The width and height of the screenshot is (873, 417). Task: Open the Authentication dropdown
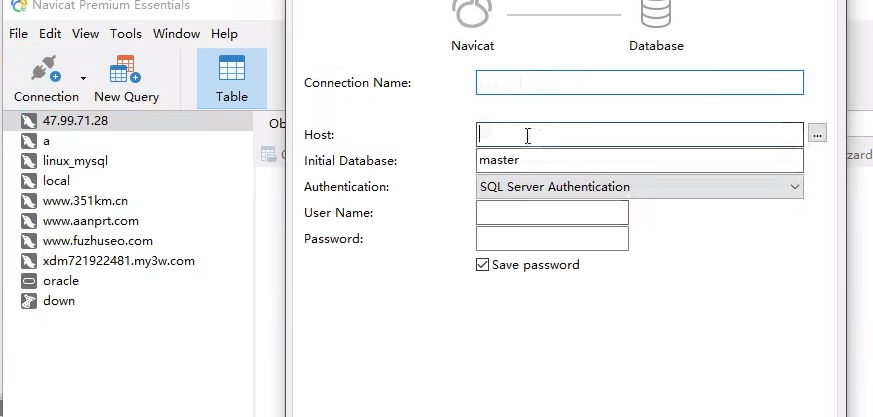tap(640, 187)
